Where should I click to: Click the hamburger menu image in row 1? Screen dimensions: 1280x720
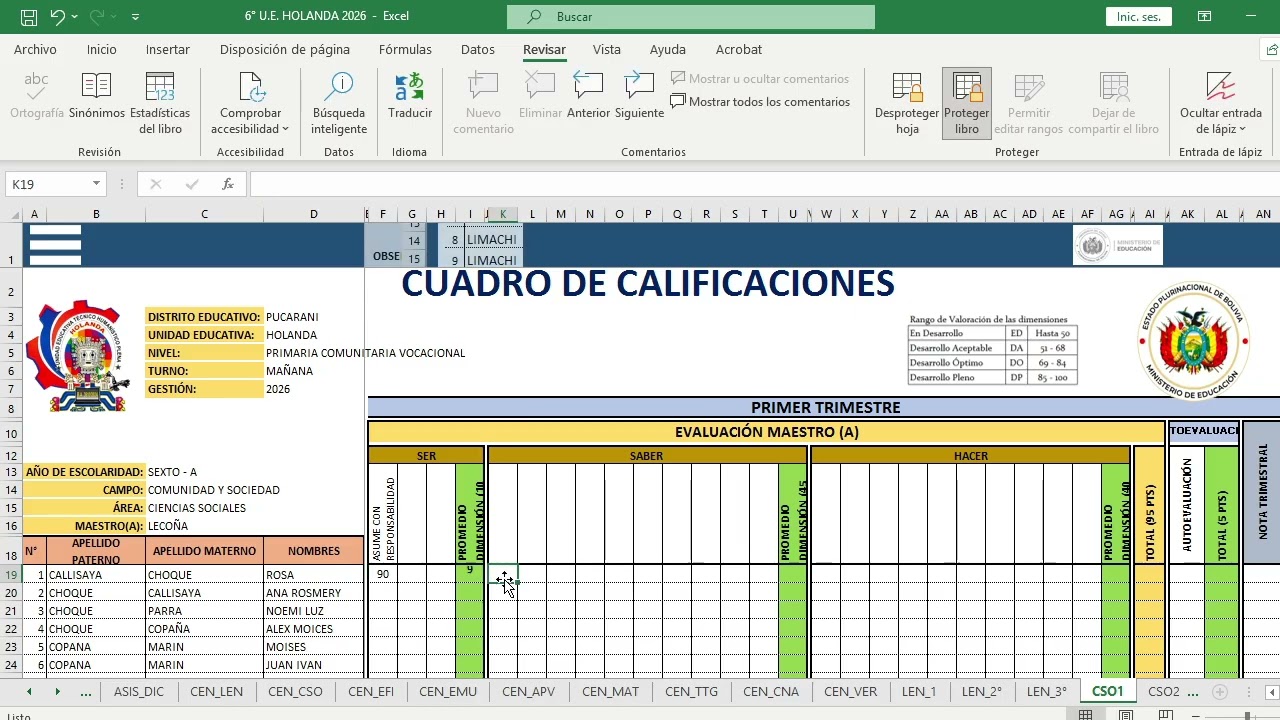point(55,244)
